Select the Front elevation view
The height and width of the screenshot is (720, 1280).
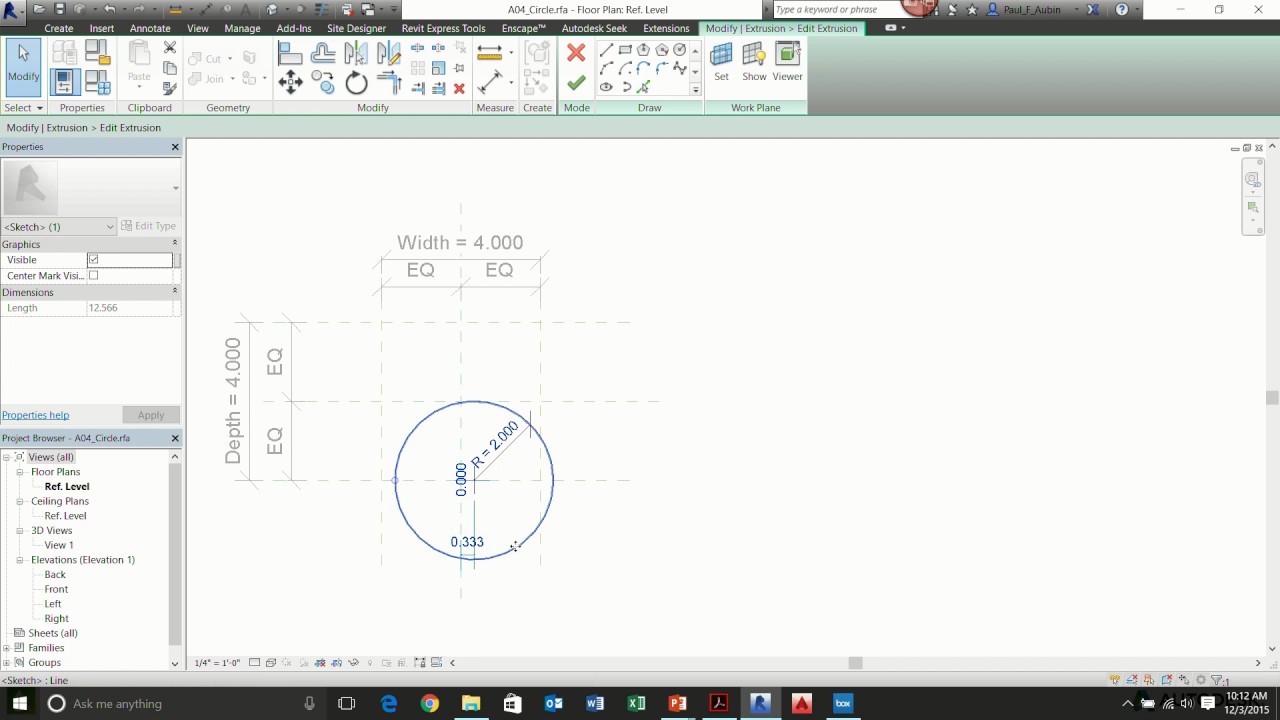click(56, 589)
